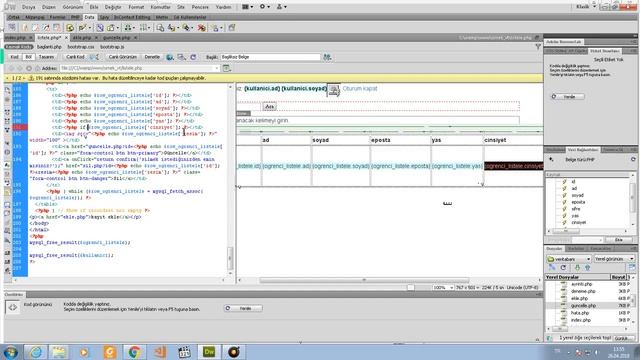Image resolution: width=640 pixels, height=360 pixels.
Task: Open related file bootstrap.js
Action: pos(112,47)
